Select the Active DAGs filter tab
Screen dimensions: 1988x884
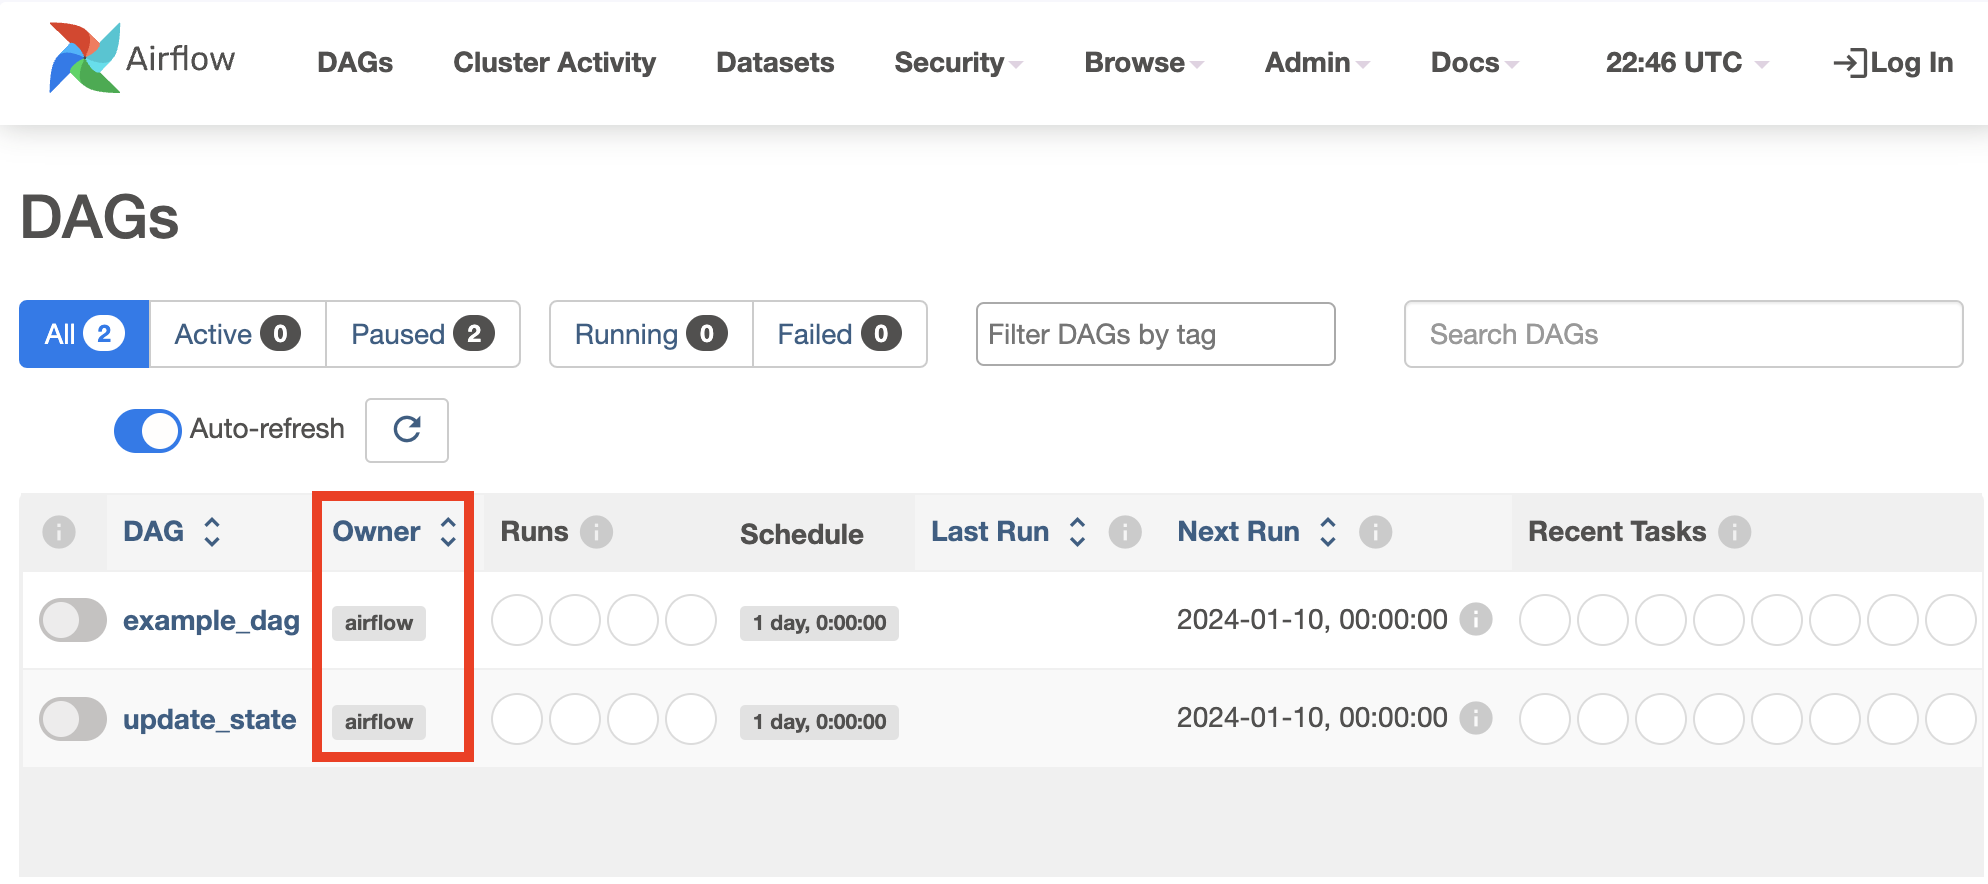[x=238, y=334]
